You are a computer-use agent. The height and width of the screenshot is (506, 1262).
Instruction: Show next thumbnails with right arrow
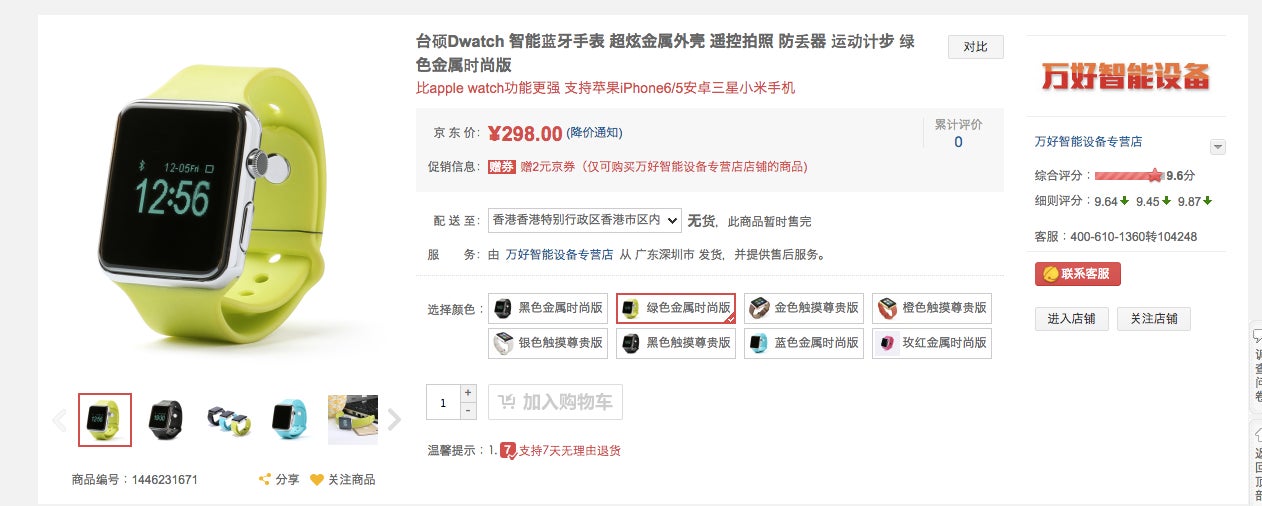coord(394,420)
